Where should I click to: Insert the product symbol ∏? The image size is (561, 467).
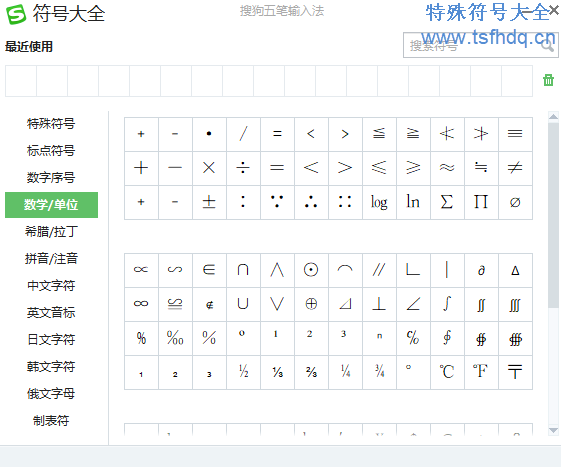click(481, 202)
